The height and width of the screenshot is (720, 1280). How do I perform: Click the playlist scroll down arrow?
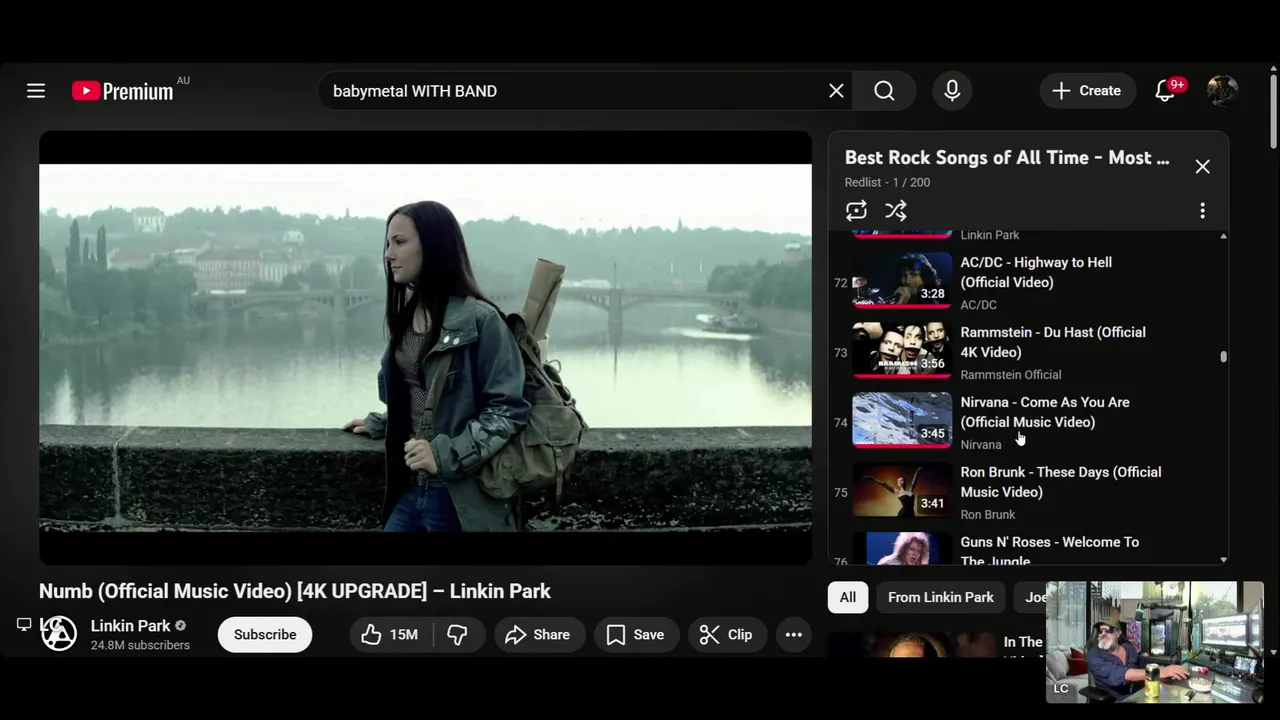point(1223,560)
